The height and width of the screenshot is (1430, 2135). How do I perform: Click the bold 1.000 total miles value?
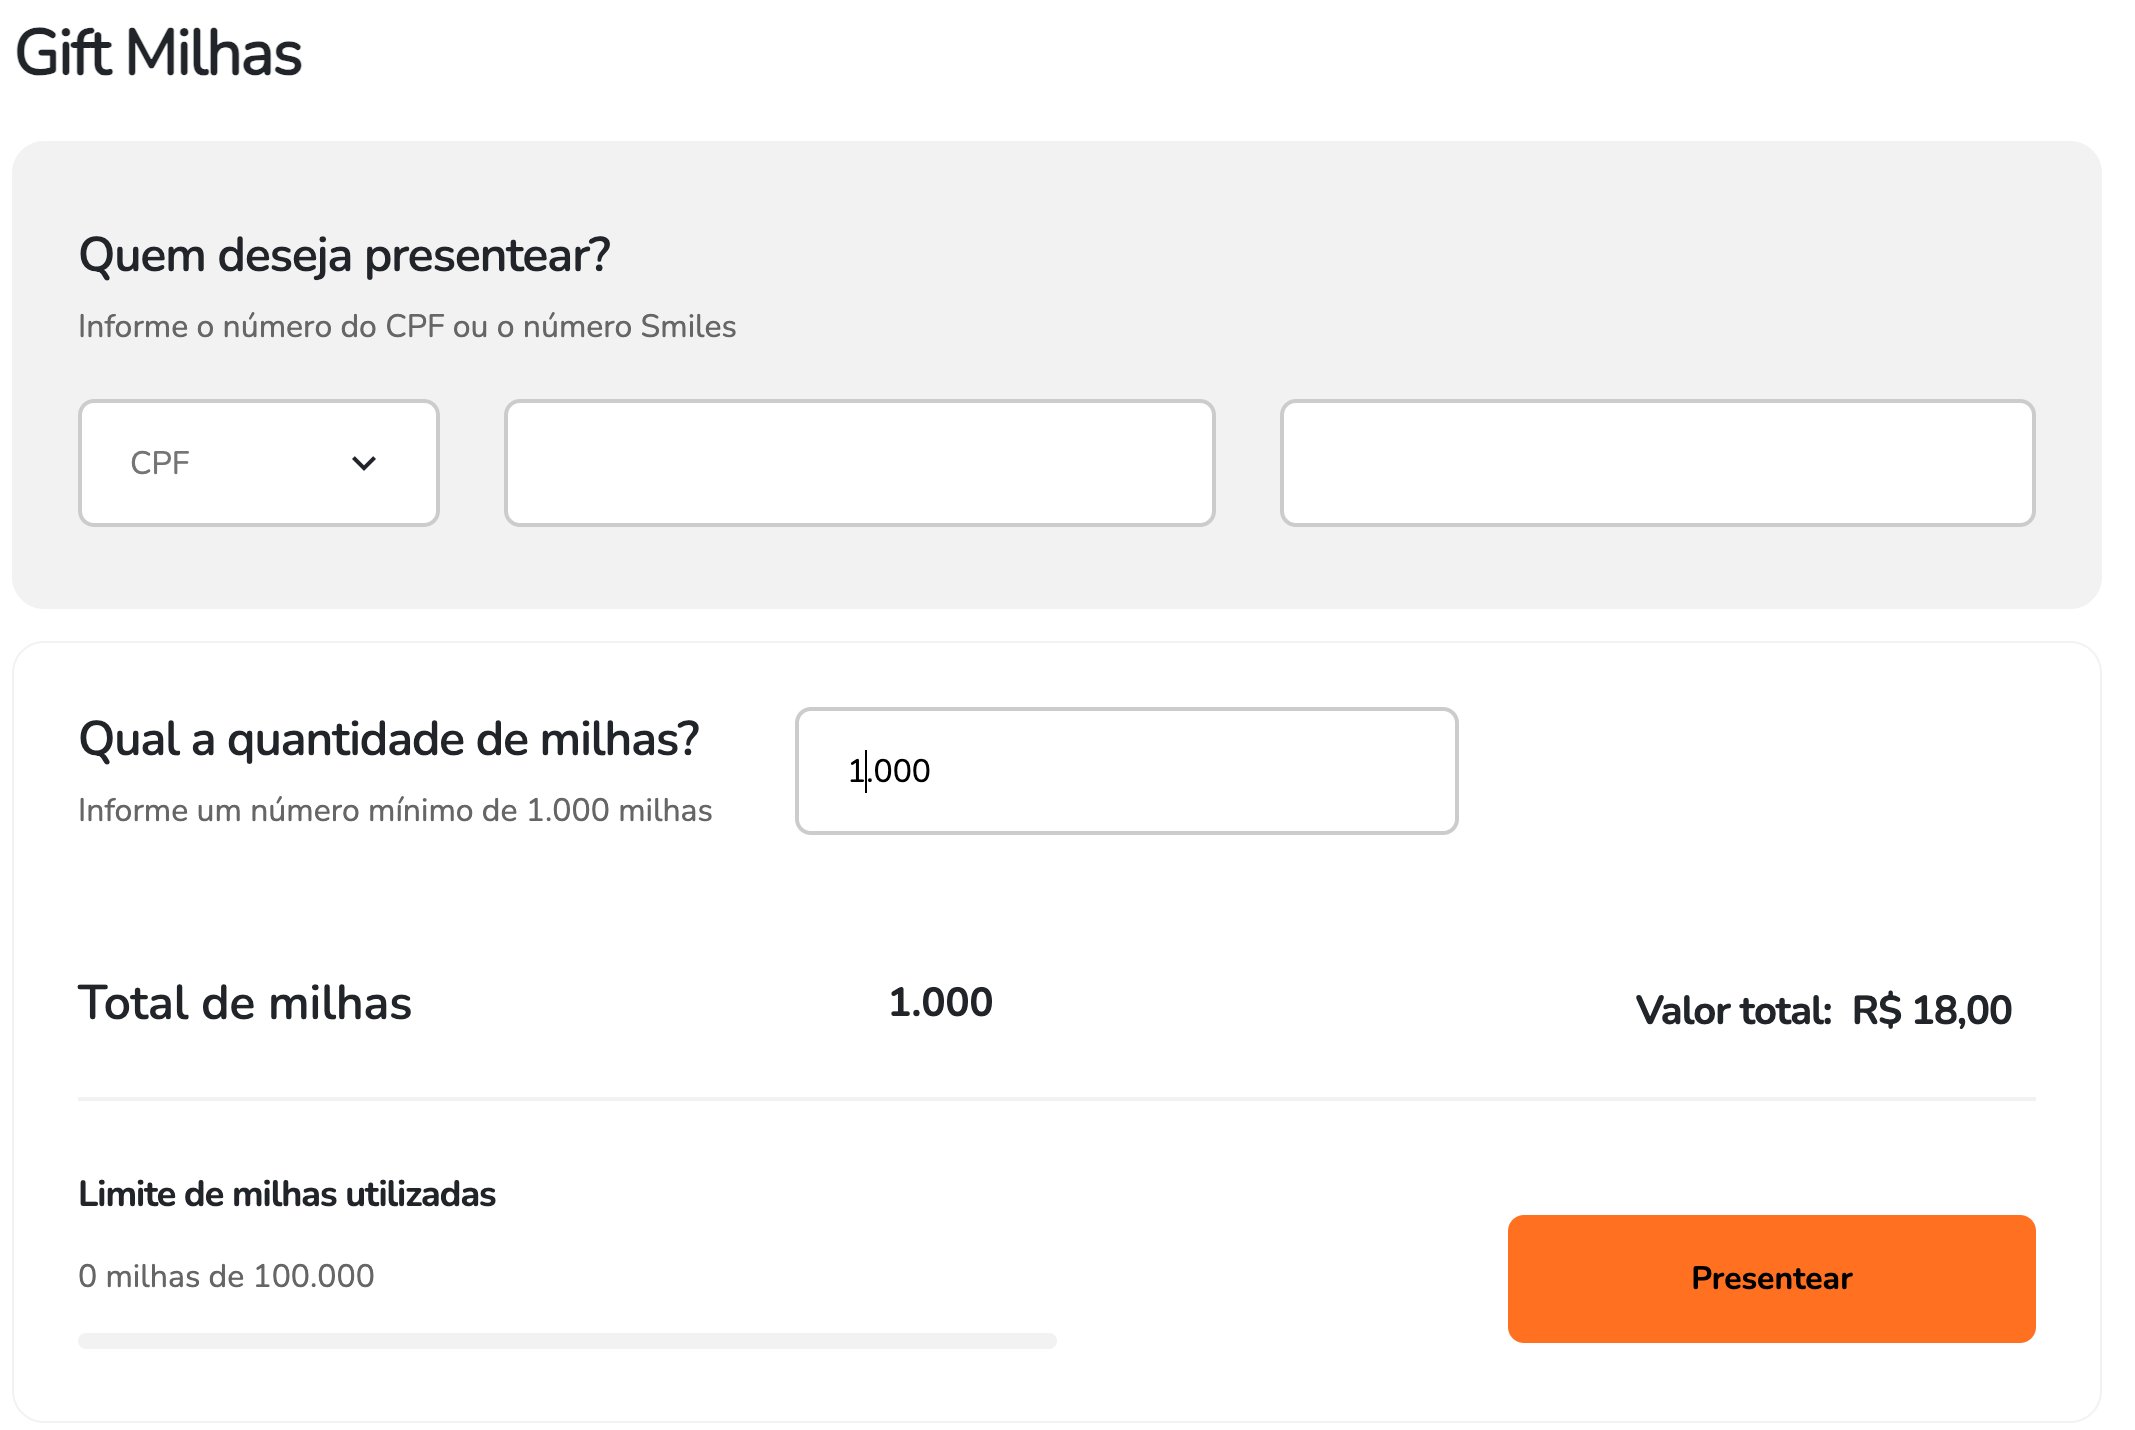(x=940, y=1003)
